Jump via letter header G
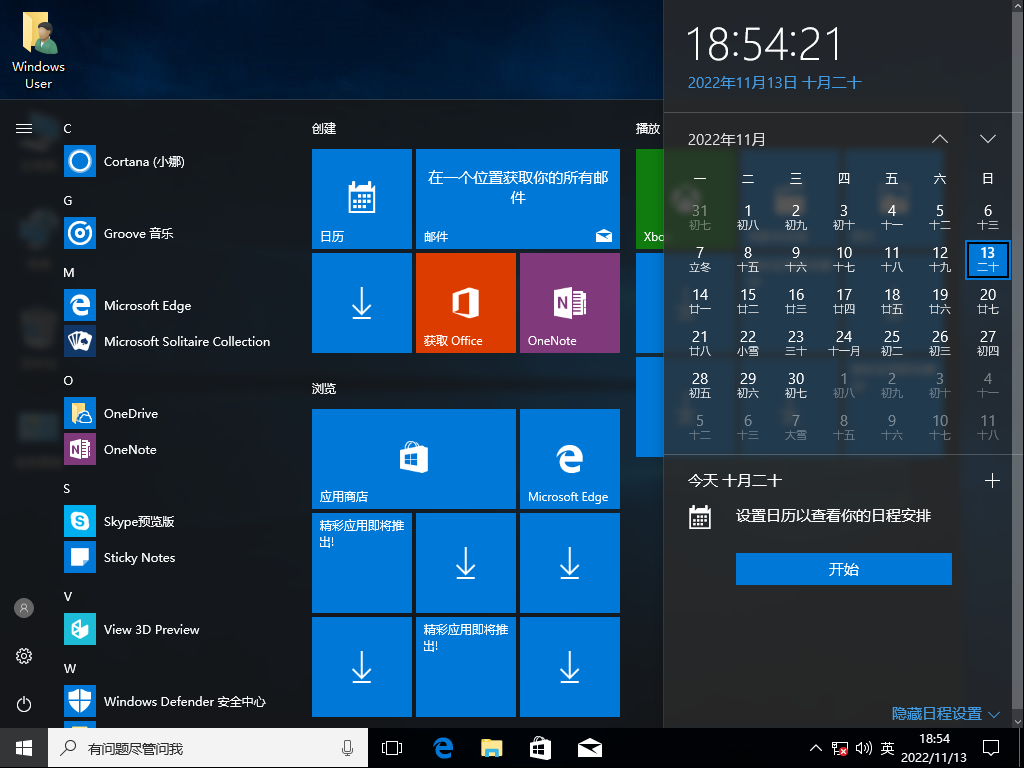 click(68, 200)
